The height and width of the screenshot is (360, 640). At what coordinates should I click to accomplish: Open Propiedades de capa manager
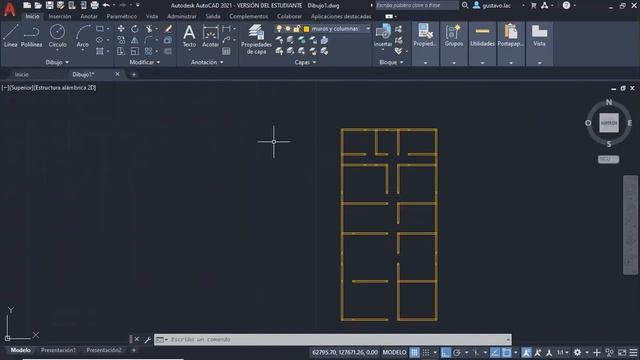click(256, 39)
